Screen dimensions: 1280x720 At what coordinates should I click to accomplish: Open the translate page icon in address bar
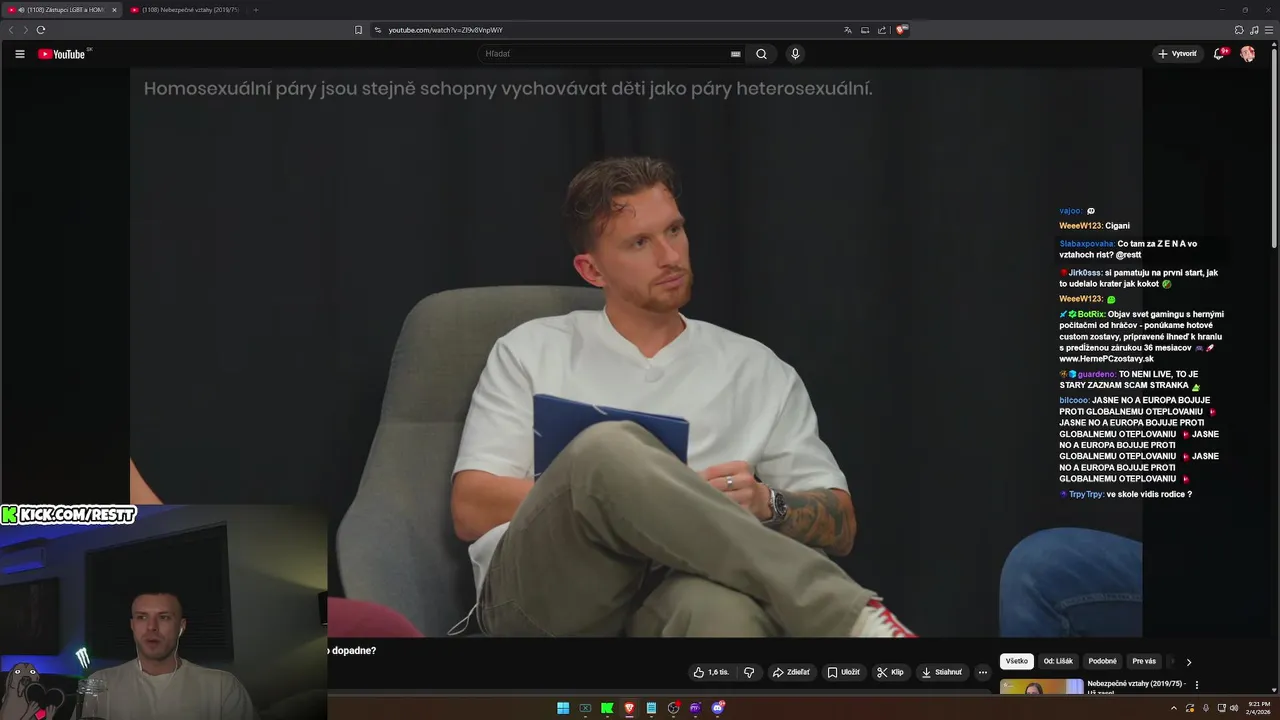tap(848, 30)
